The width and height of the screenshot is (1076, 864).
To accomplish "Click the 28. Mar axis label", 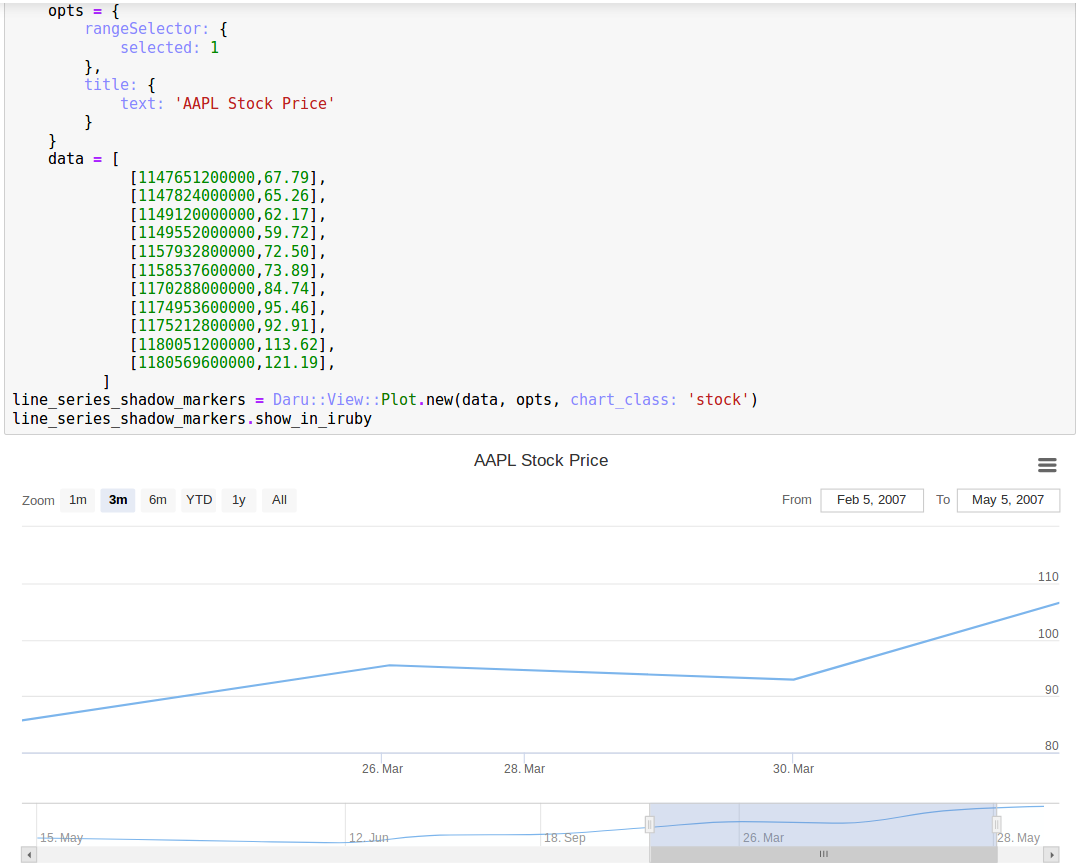I will point(524,769).
